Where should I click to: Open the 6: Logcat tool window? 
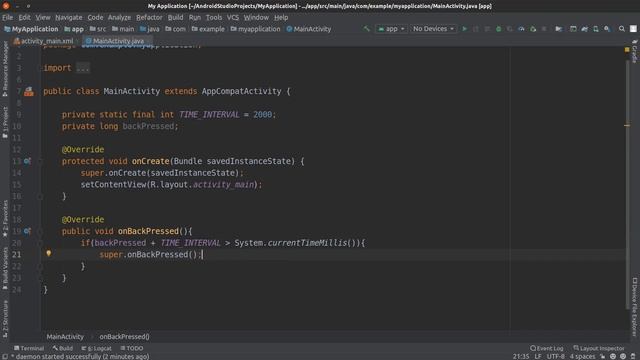tap(96, 348)
